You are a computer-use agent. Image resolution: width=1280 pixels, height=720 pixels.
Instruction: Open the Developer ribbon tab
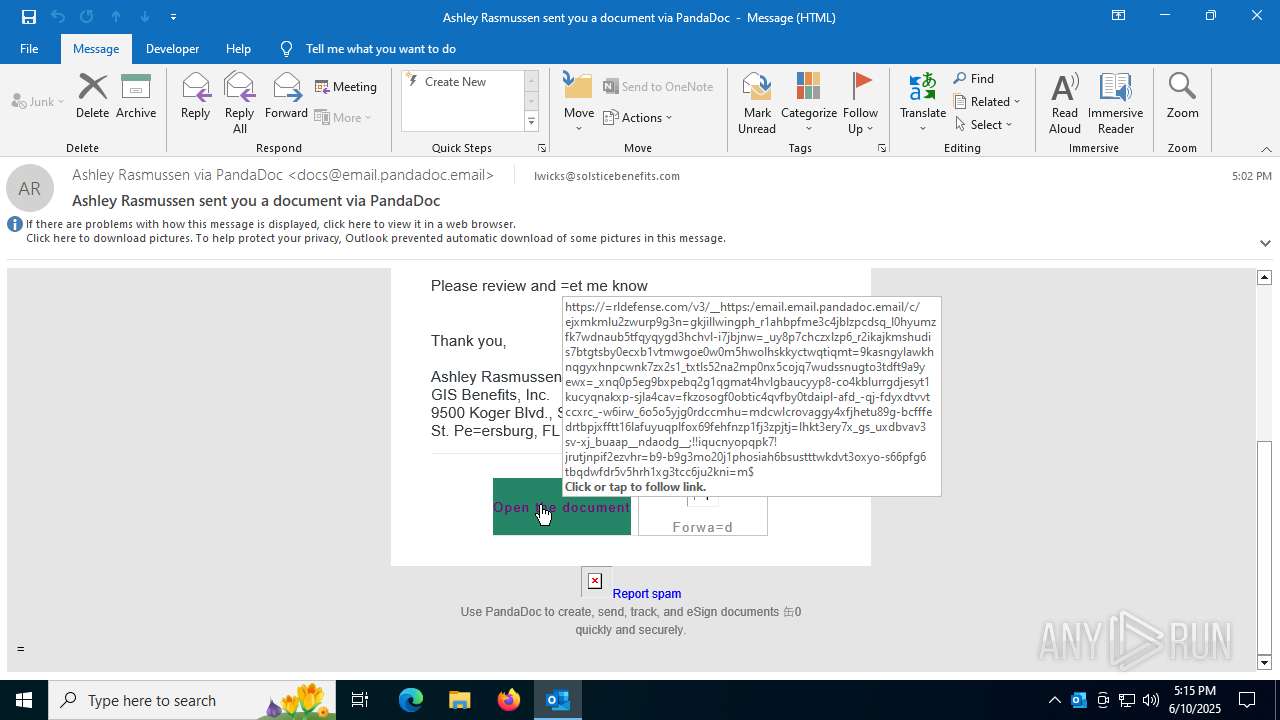172,48
